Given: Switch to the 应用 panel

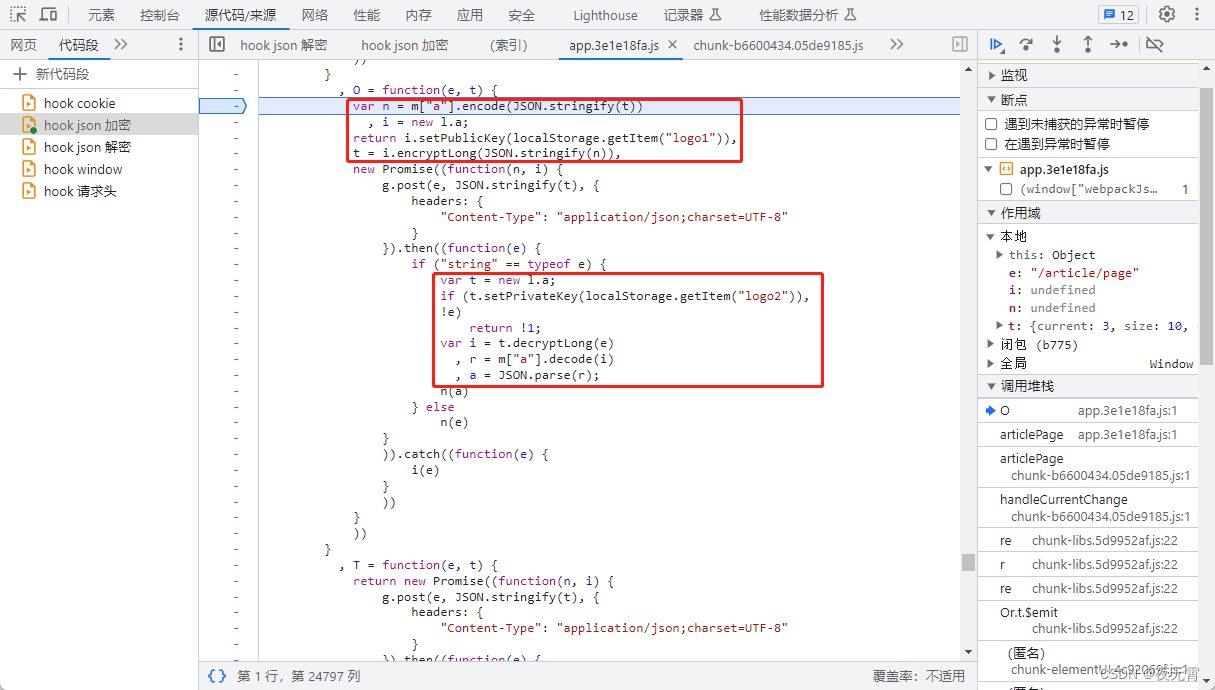Looking at the screenshot, I should 470,15.
